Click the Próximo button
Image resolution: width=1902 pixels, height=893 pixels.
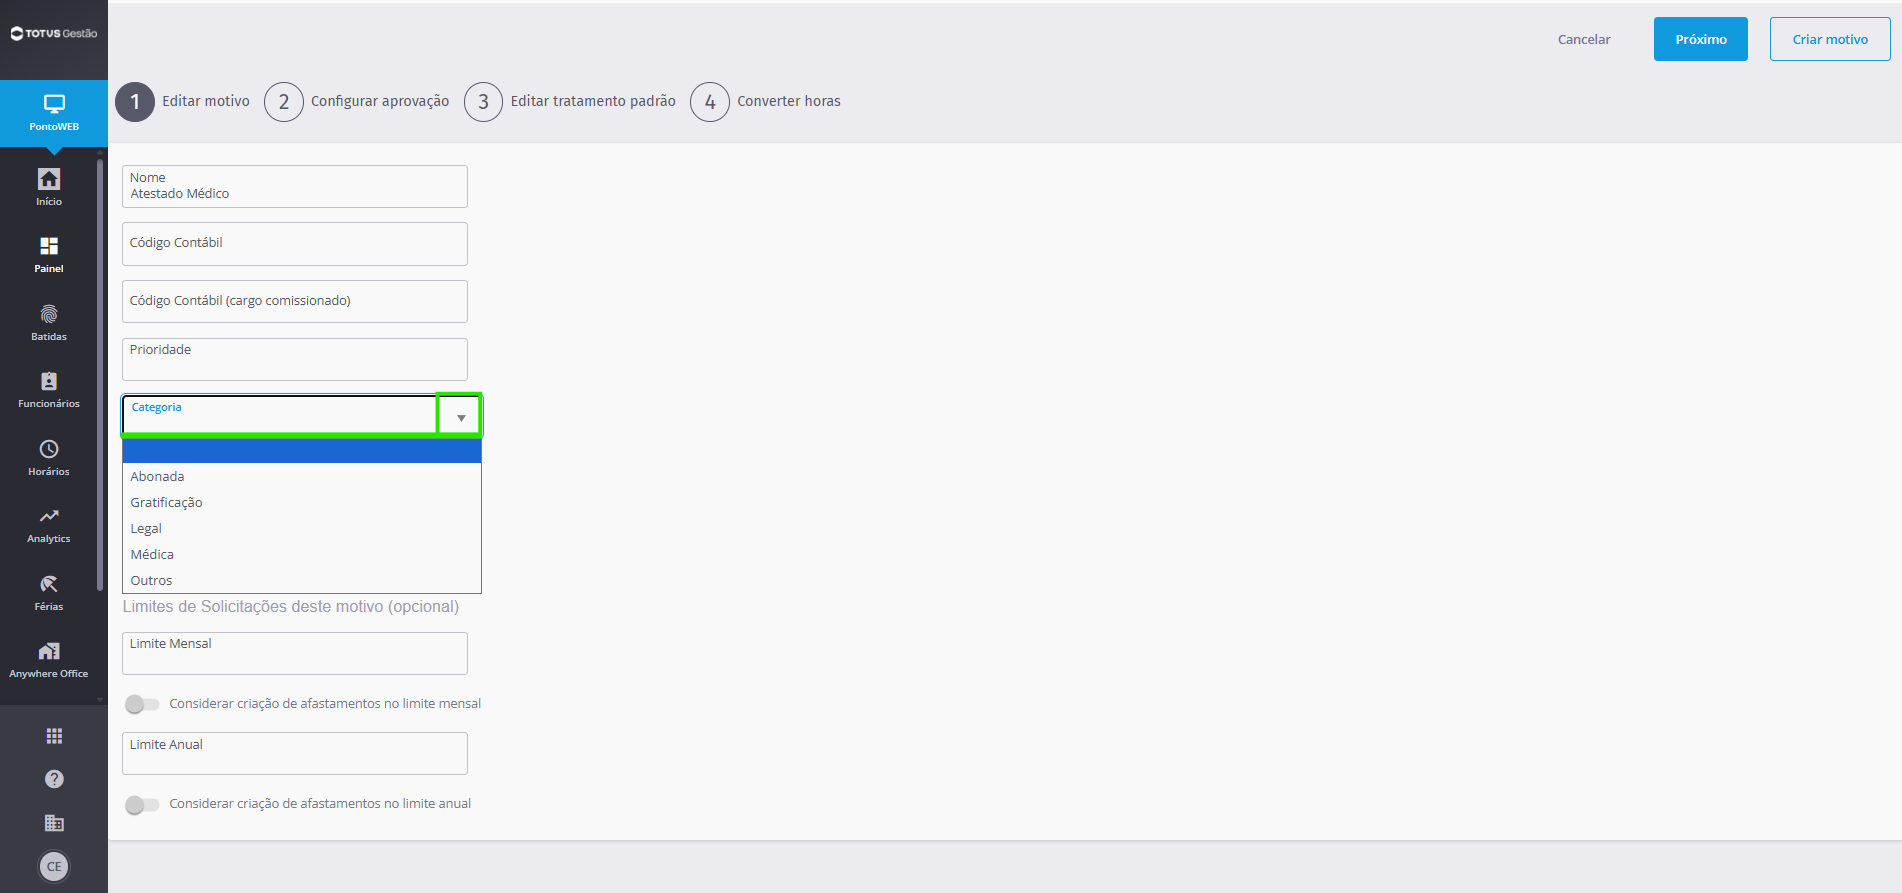(x=1701, y=39)
